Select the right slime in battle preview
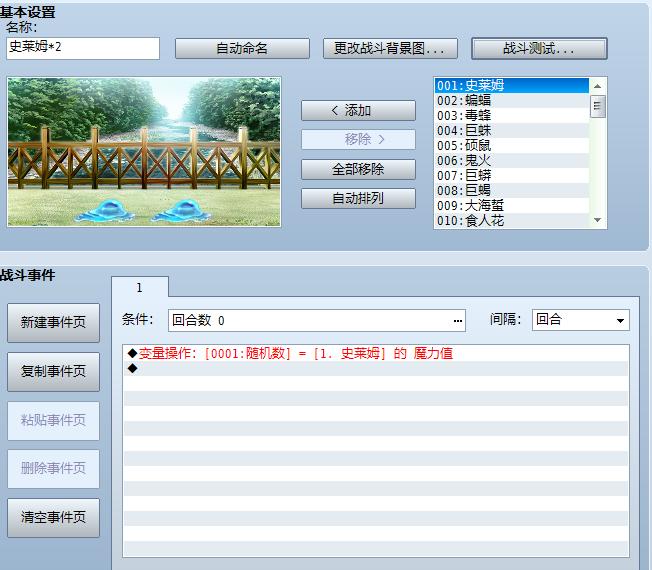The height and width of the screenshot is (570, 652). (181, 210)
